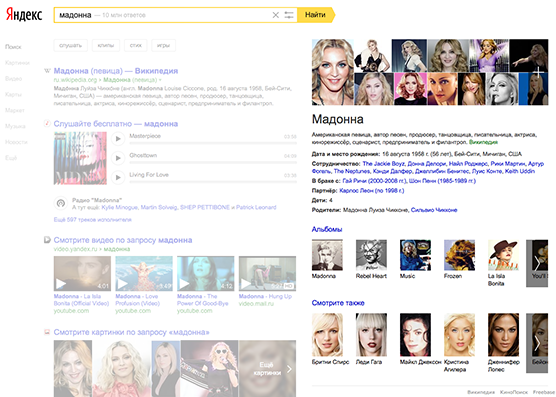
Task: Seek on the Masterpiece progress bar
Action: pyautogui.click(x=213, y=143)
